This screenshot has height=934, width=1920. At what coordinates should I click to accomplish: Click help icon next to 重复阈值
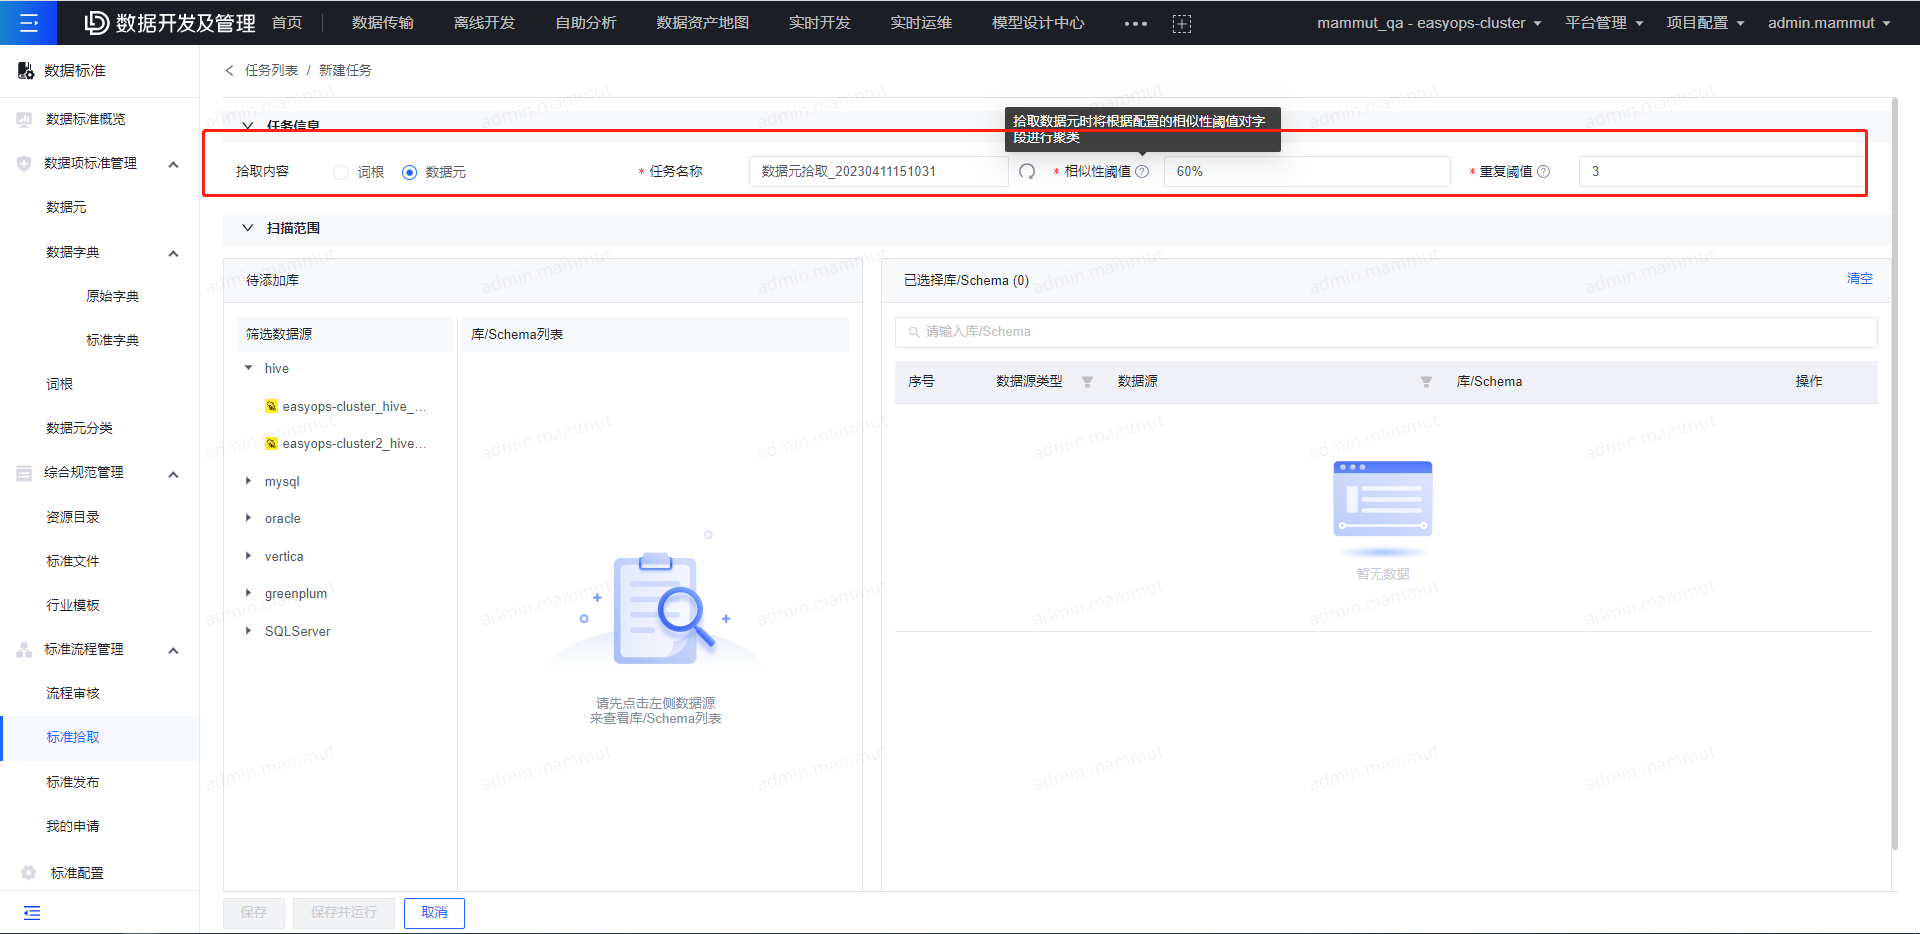[x=1543, y=171]
